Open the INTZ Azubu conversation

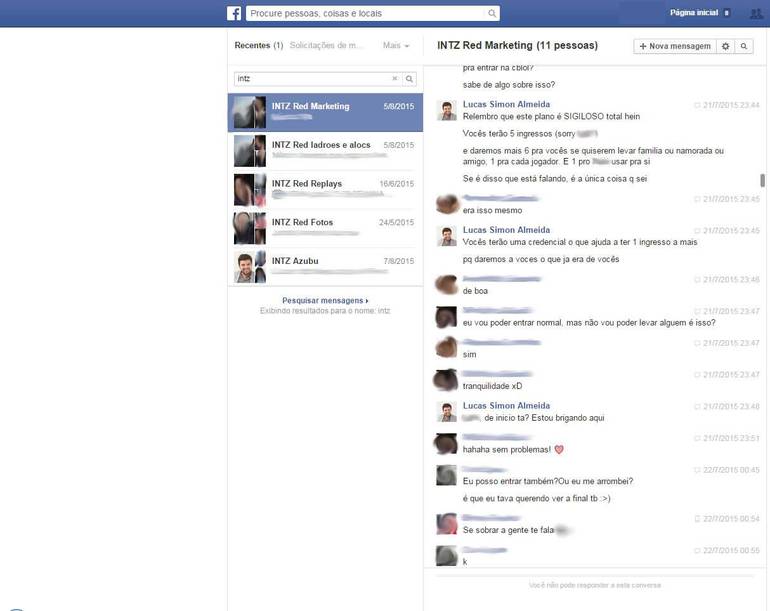pos(325,267)
